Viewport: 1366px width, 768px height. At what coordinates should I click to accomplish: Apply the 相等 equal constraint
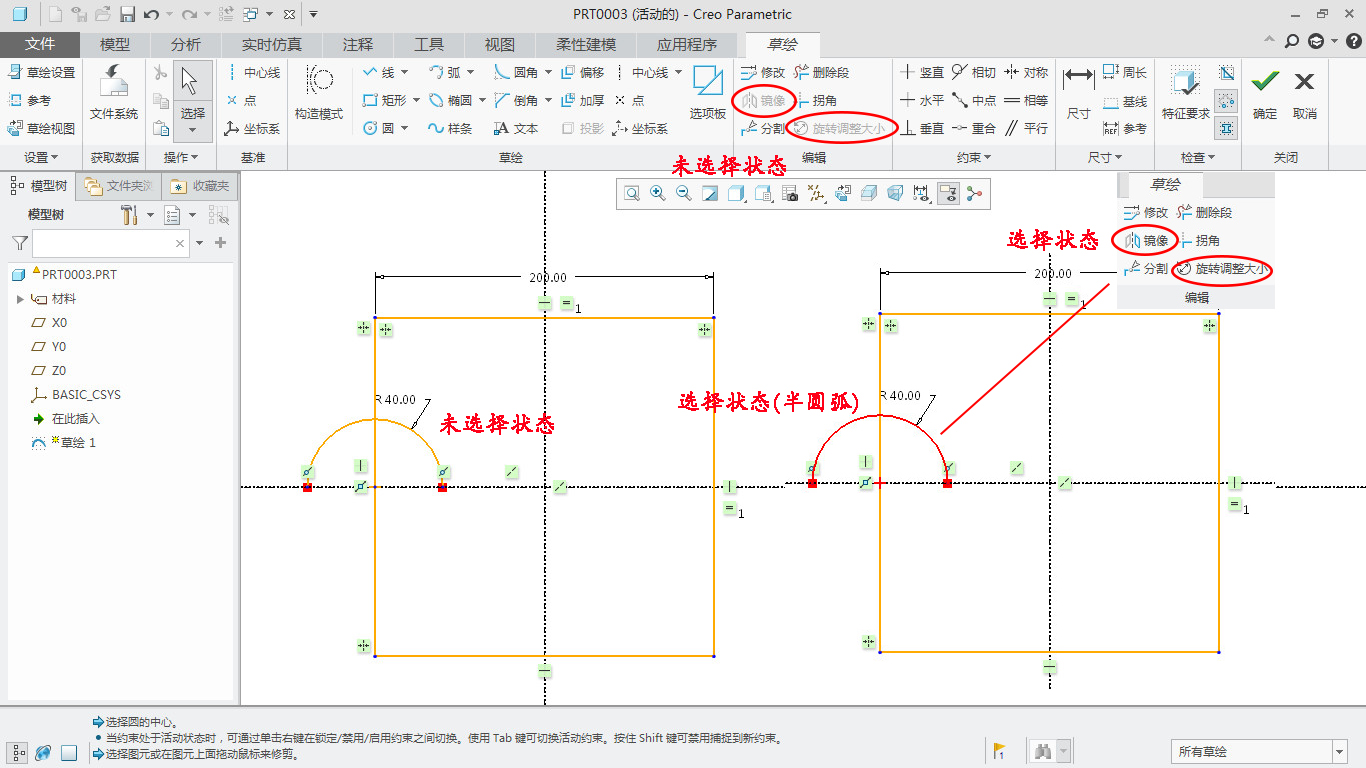1025,100
